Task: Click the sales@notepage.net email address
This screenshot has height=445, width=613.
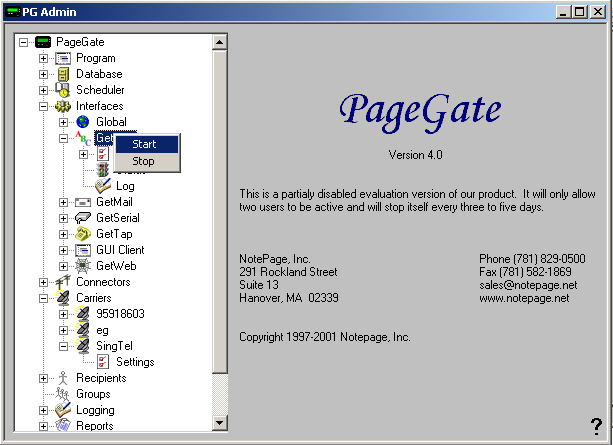Action: click(528, 285)
